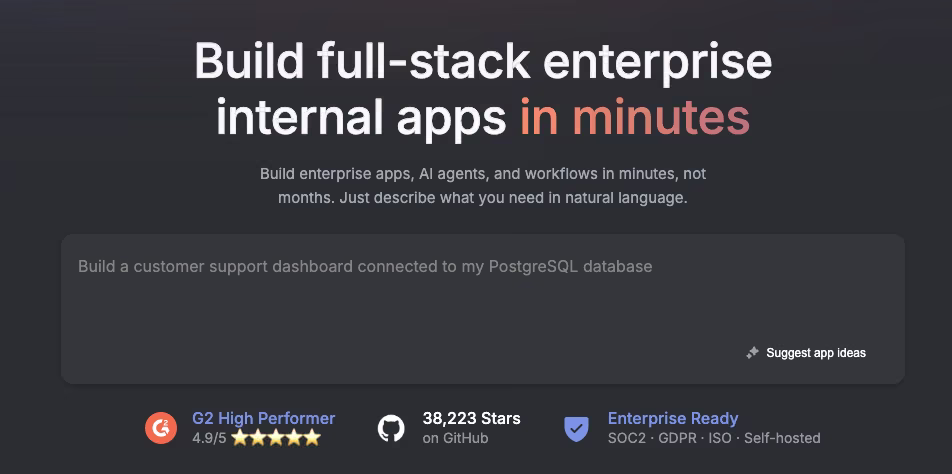The height and width of the screenshot is (474, 952).
Task: Focus the app description prompt input box
Action: pos(483,309)
